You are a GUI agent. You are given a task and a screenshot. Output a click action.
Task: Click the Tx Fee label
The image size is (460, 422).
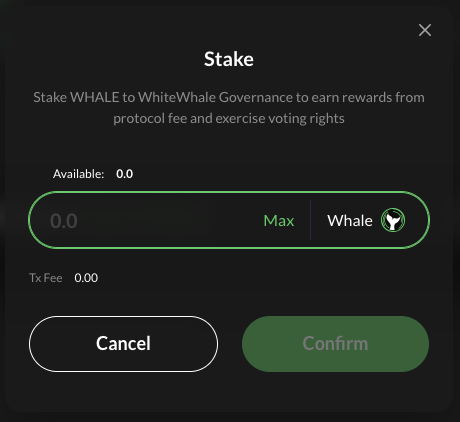[46, 278]
